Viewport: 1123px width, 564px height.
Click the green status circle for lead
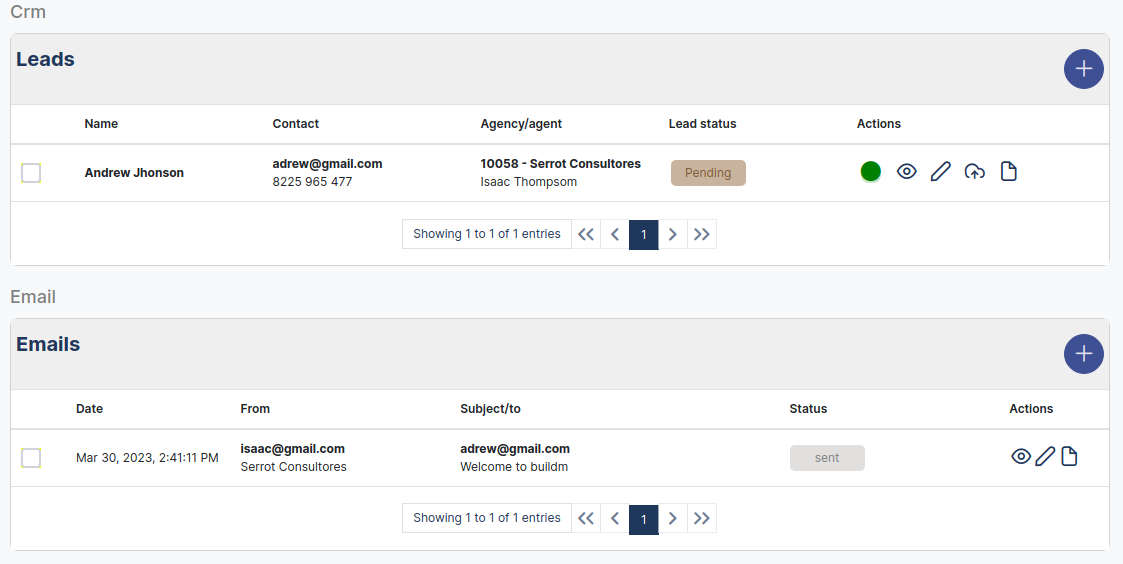pos(871,172)
